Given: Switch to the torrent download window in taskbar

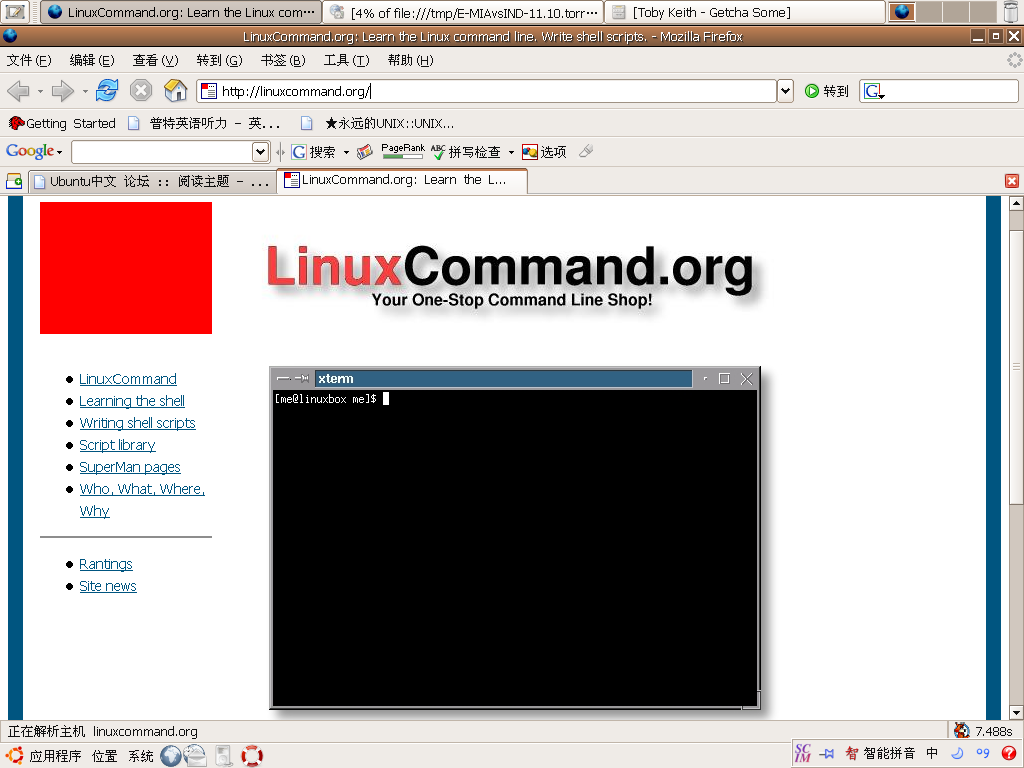Looking at the screenshot, I should point(464,12).
